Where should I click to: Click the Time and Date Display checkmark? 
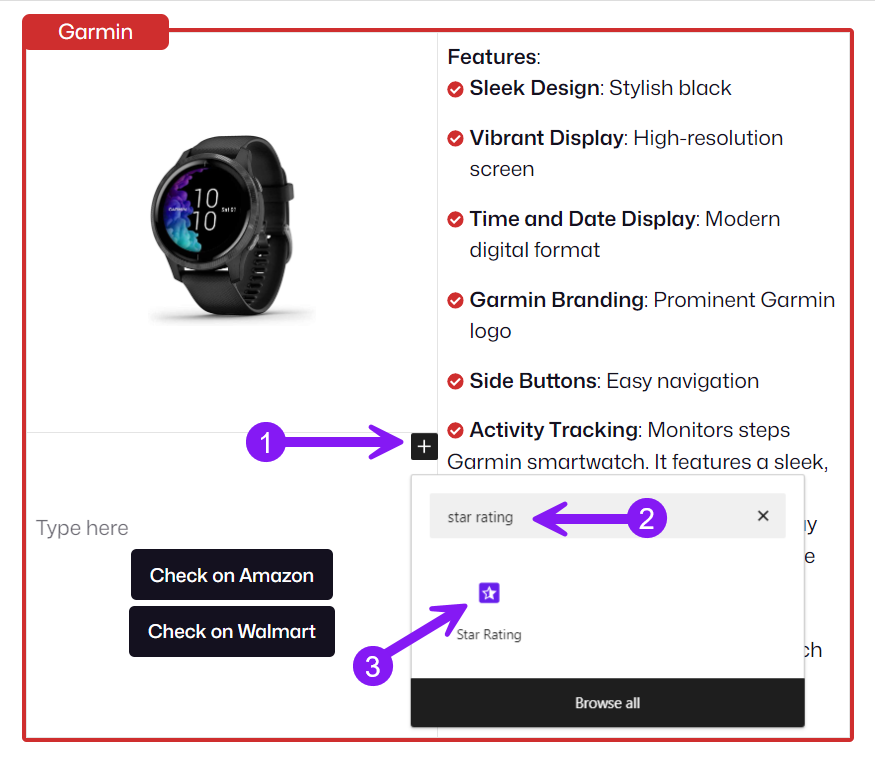pos(455,219)
